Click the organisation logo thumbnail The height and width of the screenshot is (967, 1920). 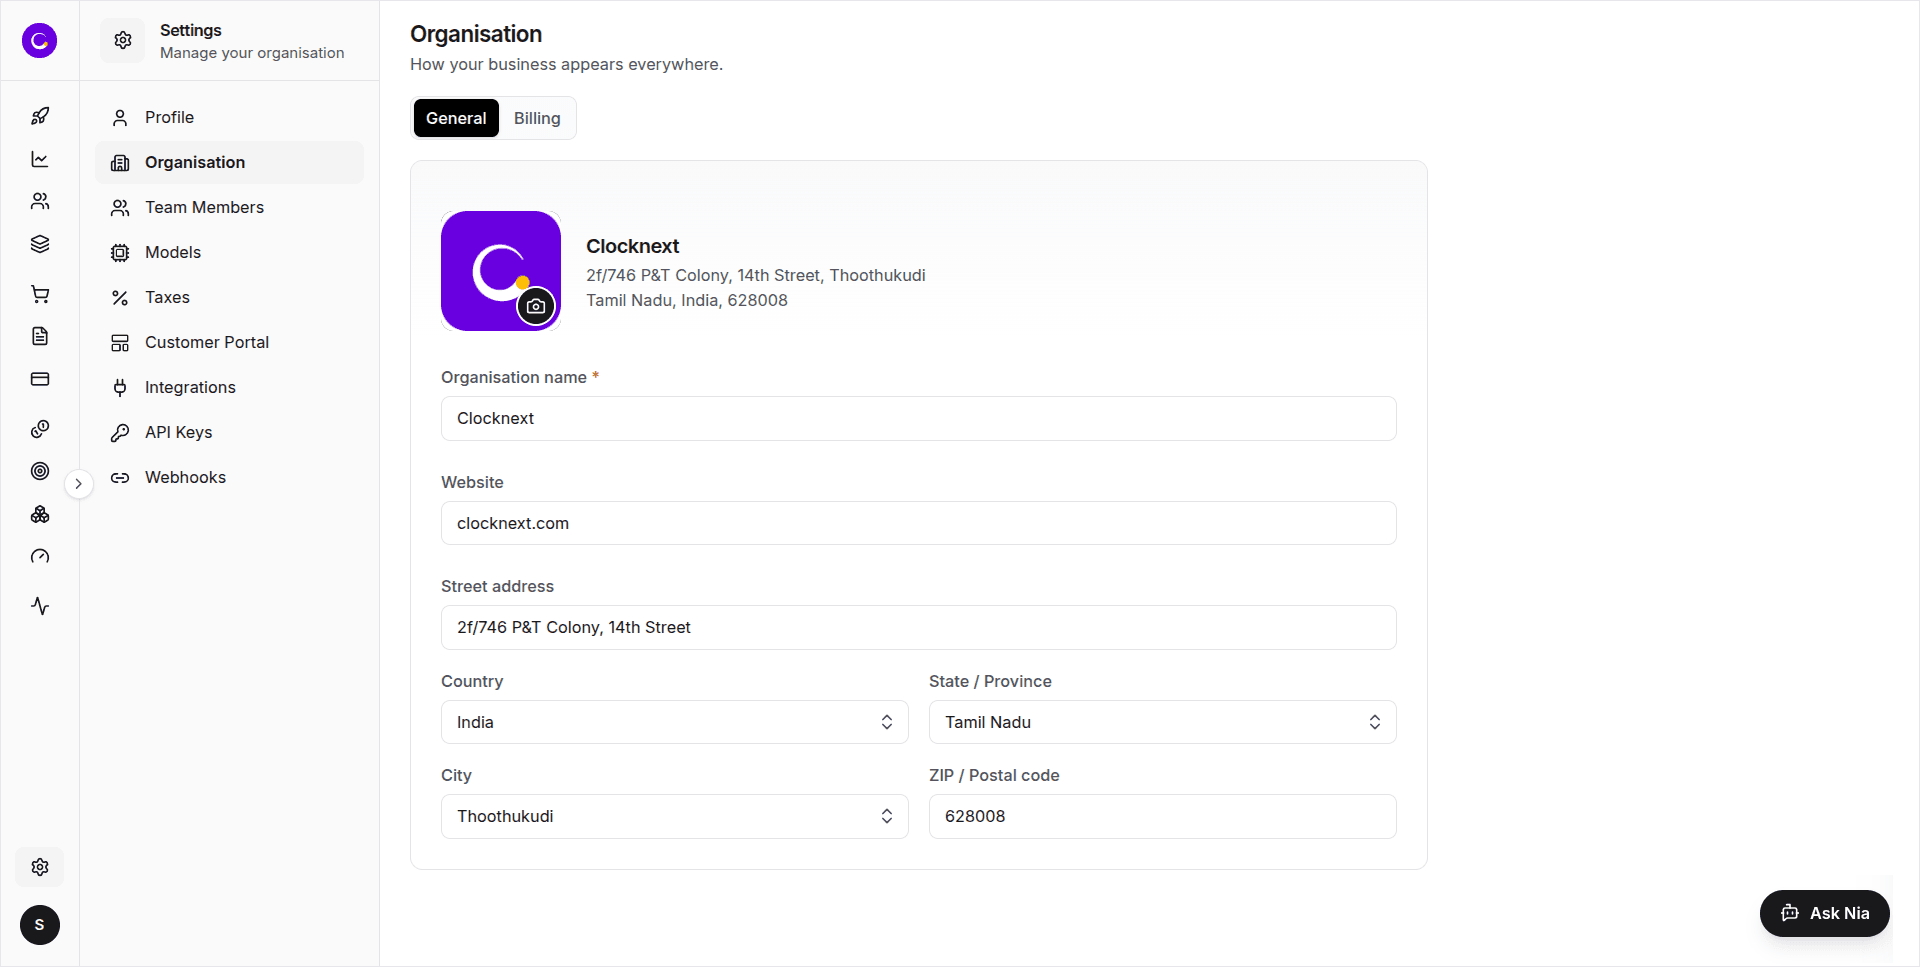click(501, 271)
